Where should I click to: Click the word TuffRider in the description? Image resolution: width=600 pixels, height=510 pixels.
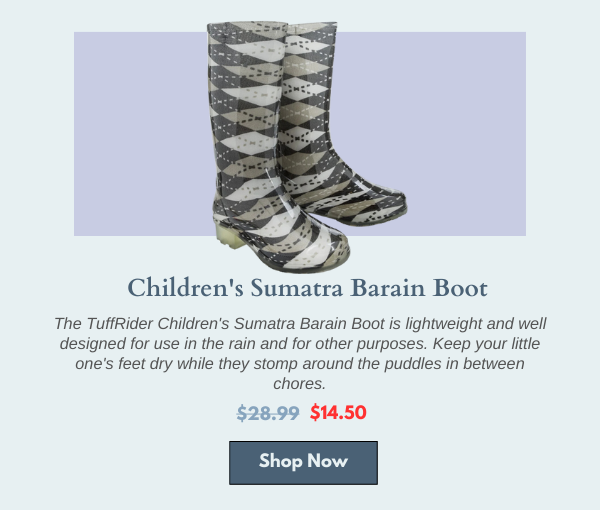(120, 323)
